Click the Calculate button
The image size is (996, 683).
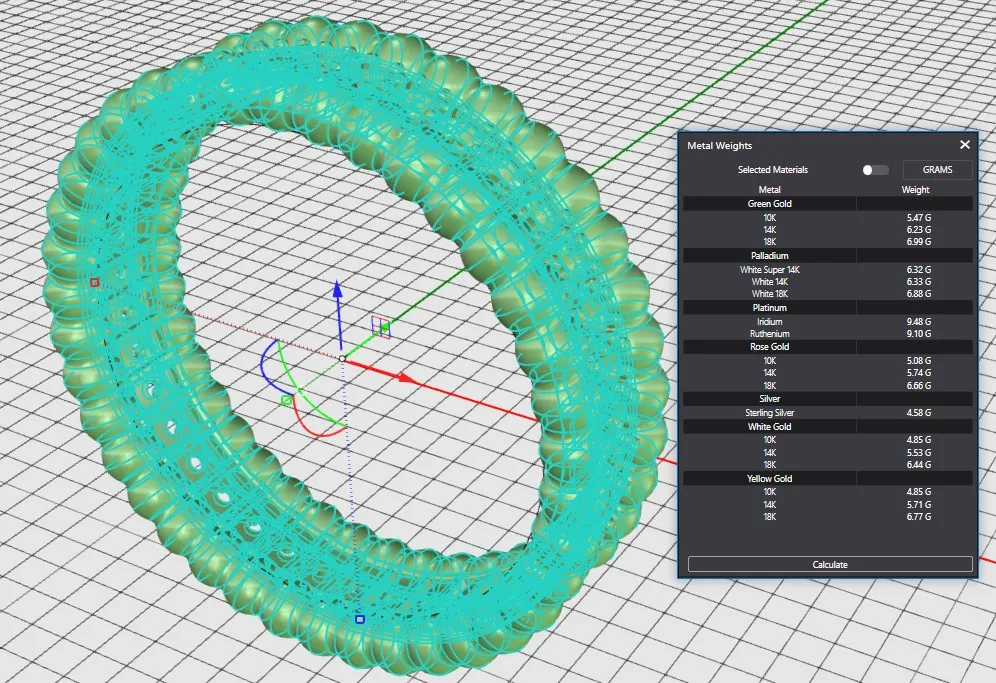point(829,564)
